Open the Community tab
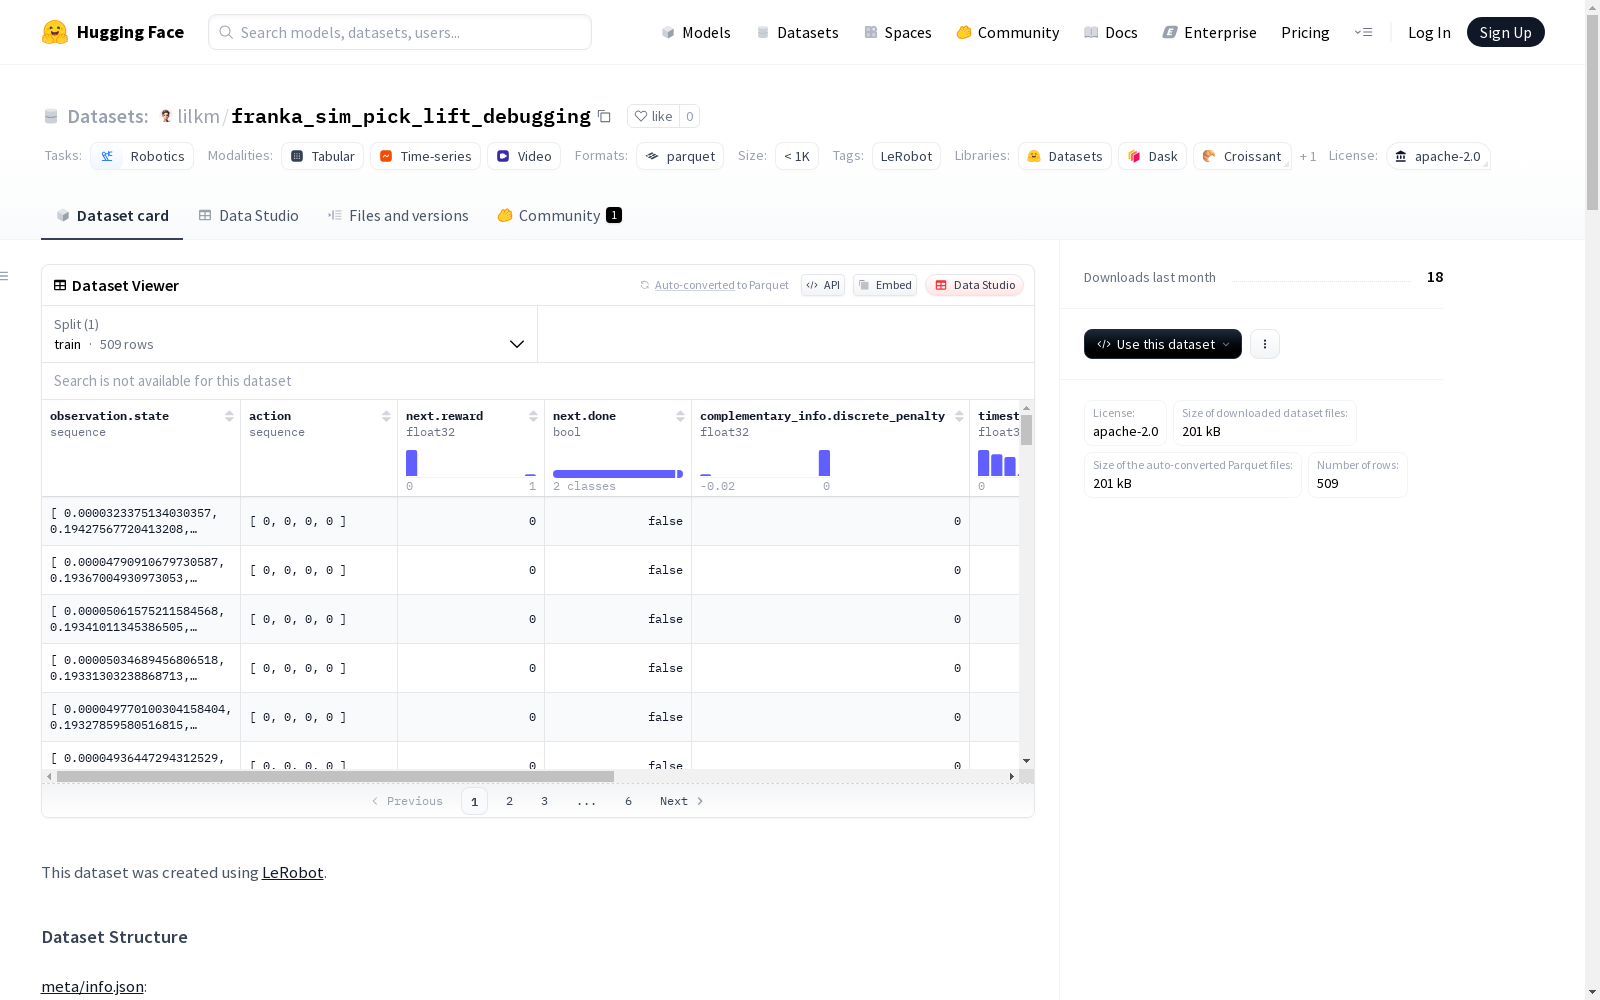 [560, 215]
